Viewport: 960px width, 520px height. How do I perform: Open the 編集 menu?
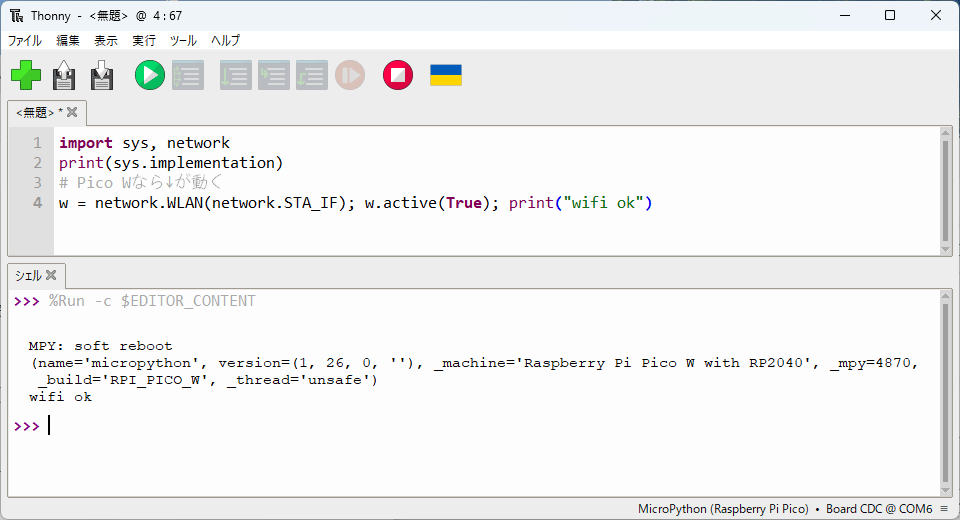click(x=68, y=40)
